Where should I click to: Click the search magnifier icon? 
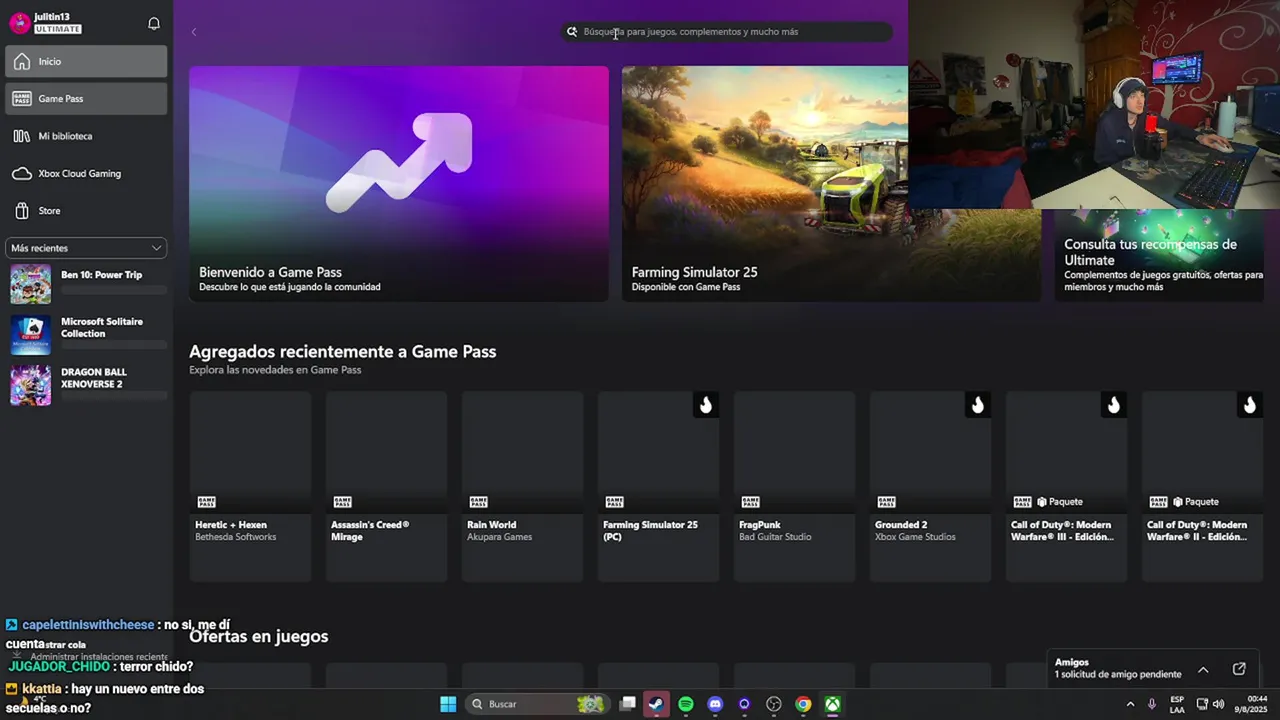coord(572,32)
